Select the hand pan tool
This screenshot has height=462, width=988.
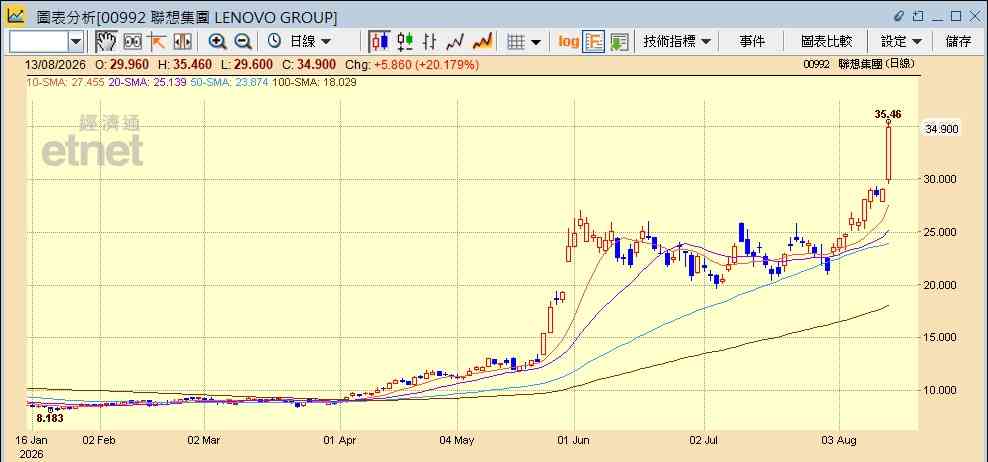[x=106, y=42]
